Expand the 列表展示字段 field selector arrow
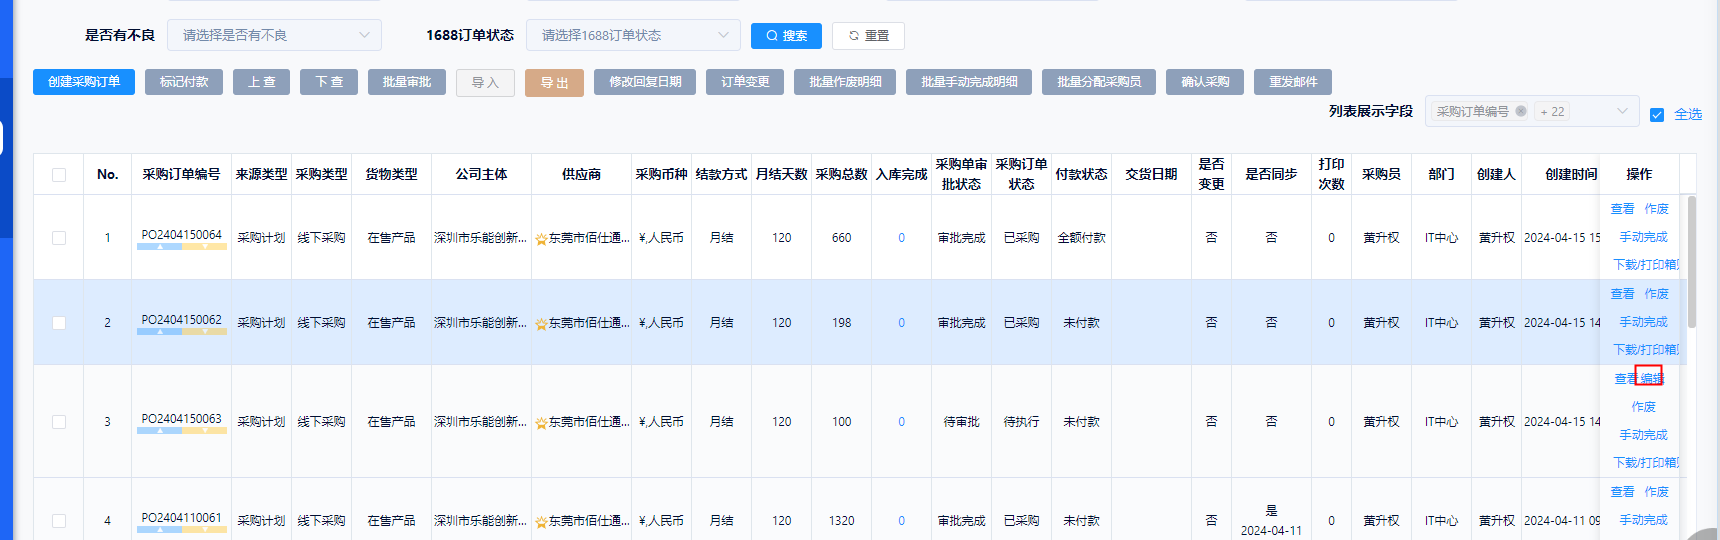This screenshot has width=1720, height=540. pos(1622,111)
